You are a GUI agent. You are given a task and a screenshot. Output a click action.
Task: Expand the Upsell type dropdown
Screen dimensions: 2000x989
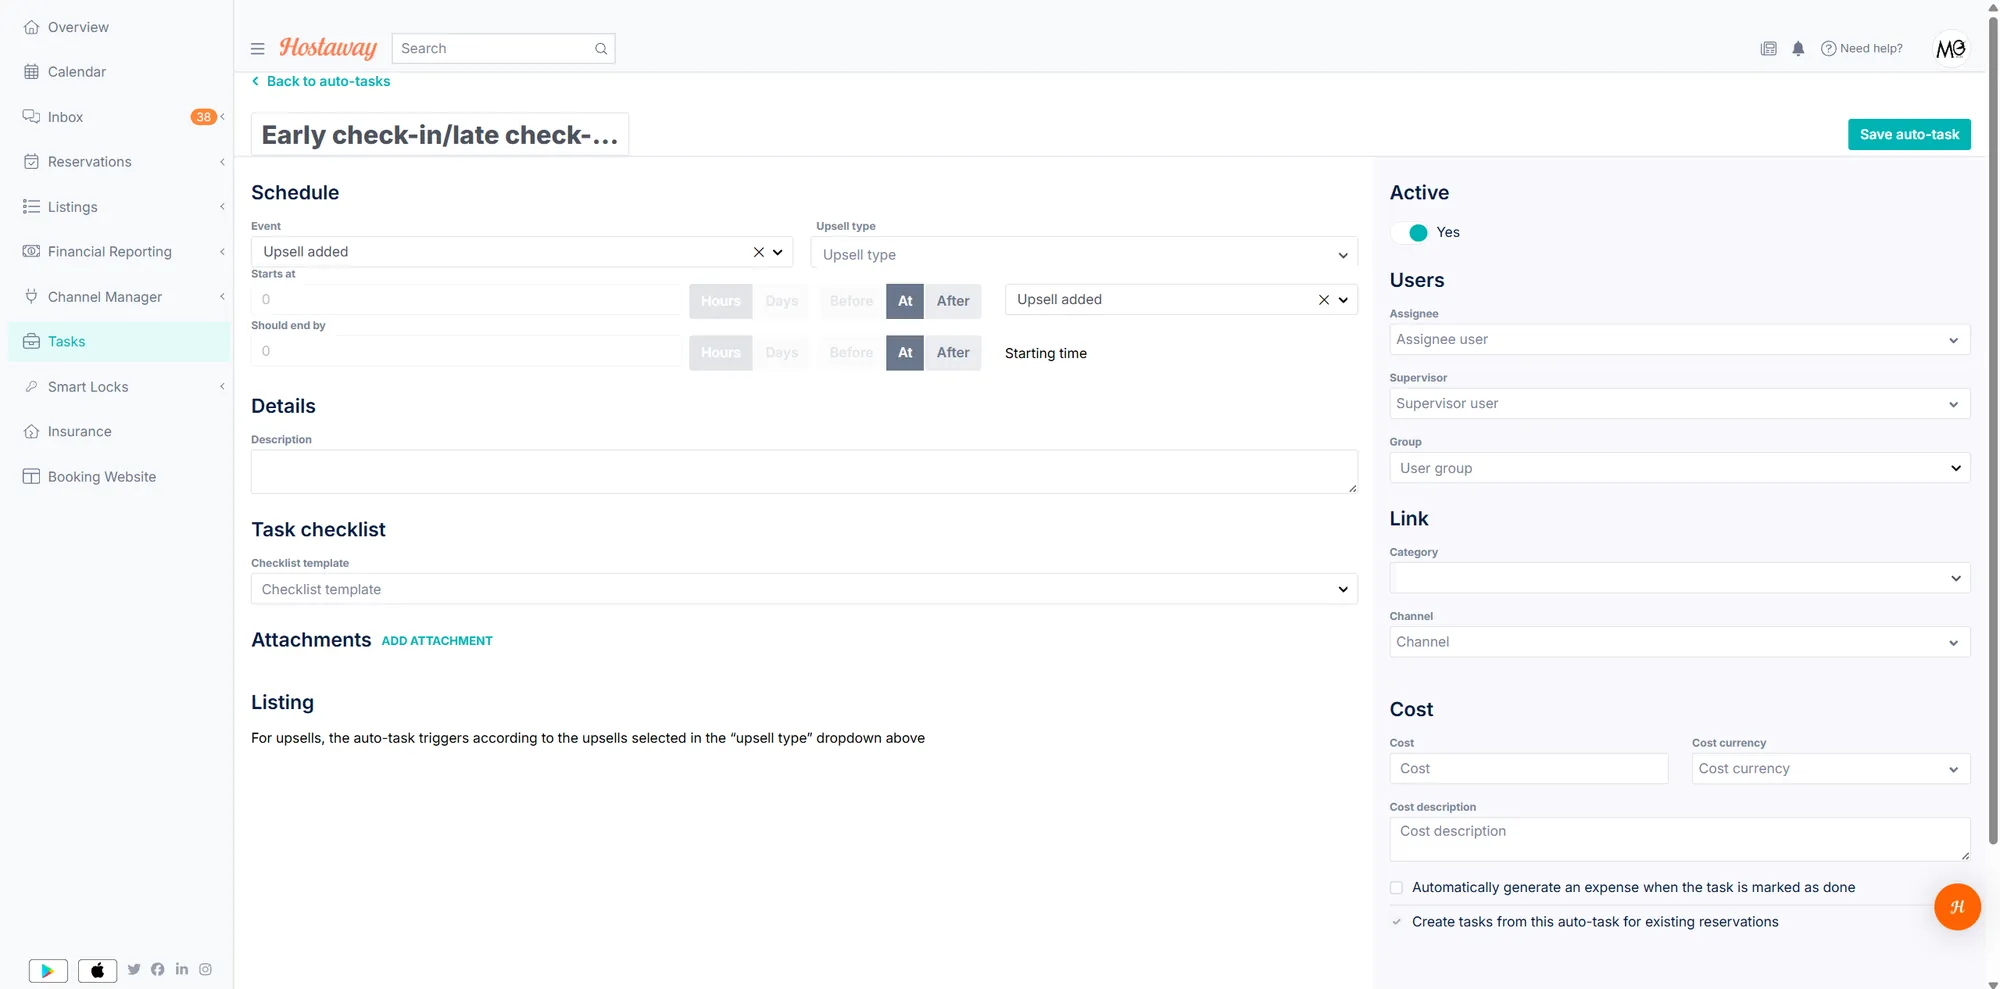pyautogui.click(x=1084, y=255)
